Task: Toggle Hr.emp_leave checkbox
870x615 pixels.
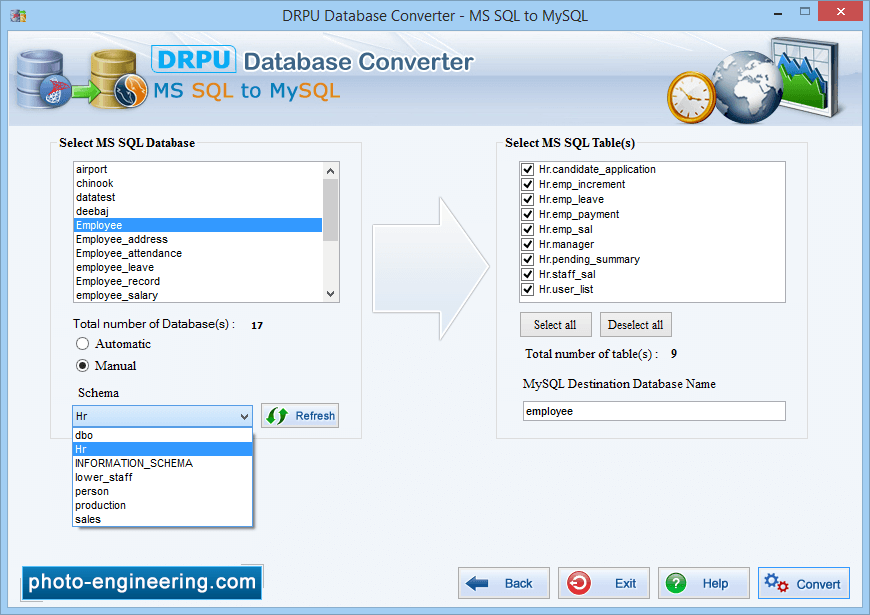Action: 528,199
